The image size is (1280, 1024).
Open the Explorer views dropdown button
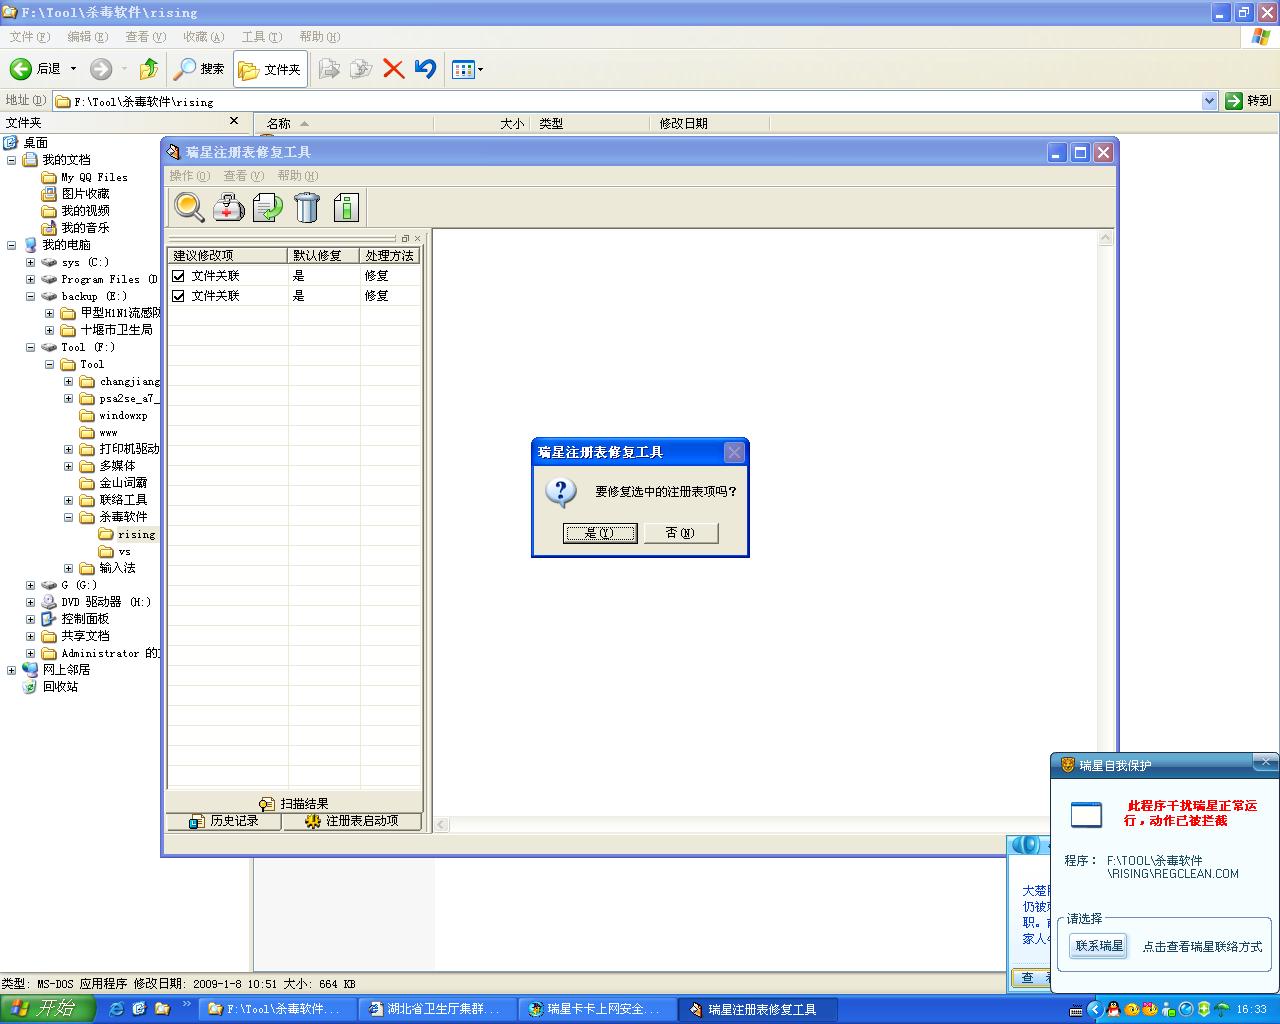[x=467, y=69]
